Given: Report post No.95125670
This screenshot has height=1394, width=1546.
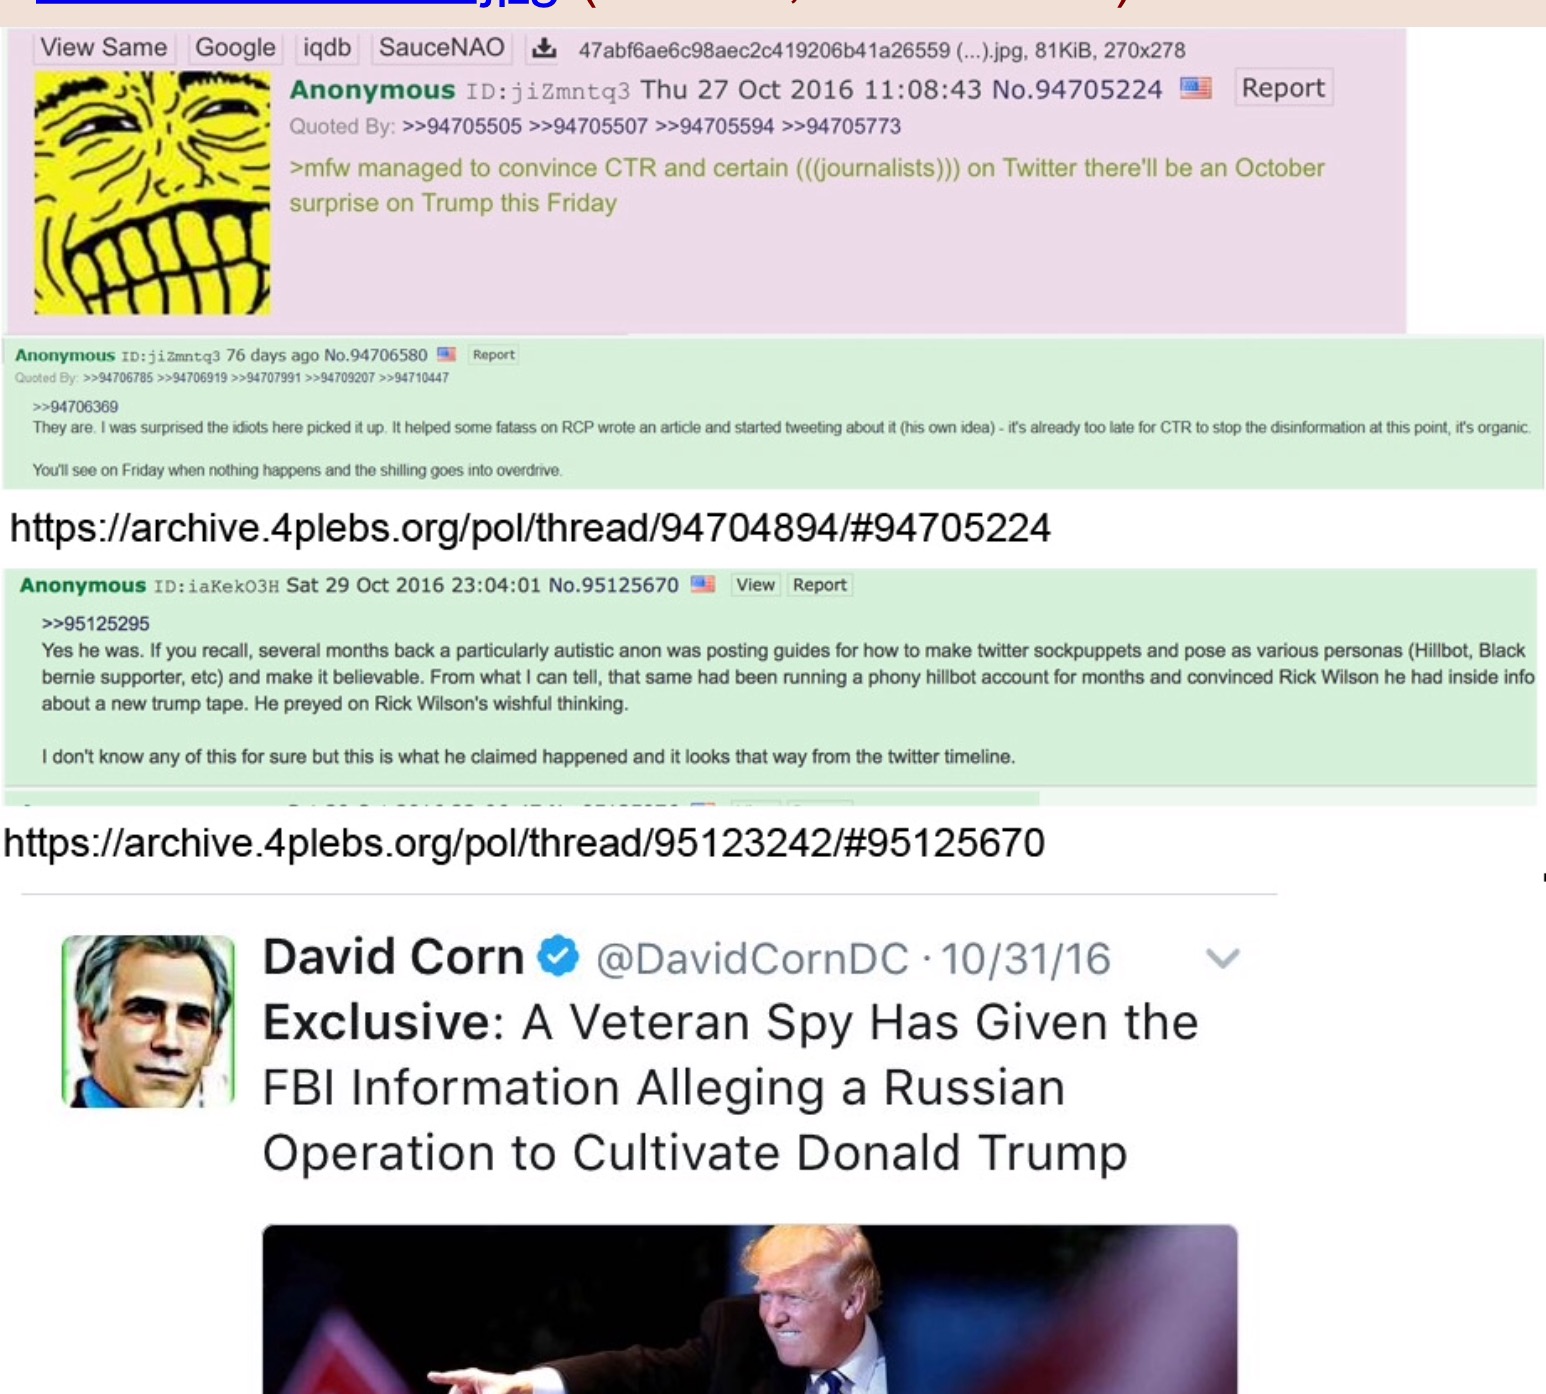Looking at the screenshot, I should pyautogui.click(x=820, y=585).
